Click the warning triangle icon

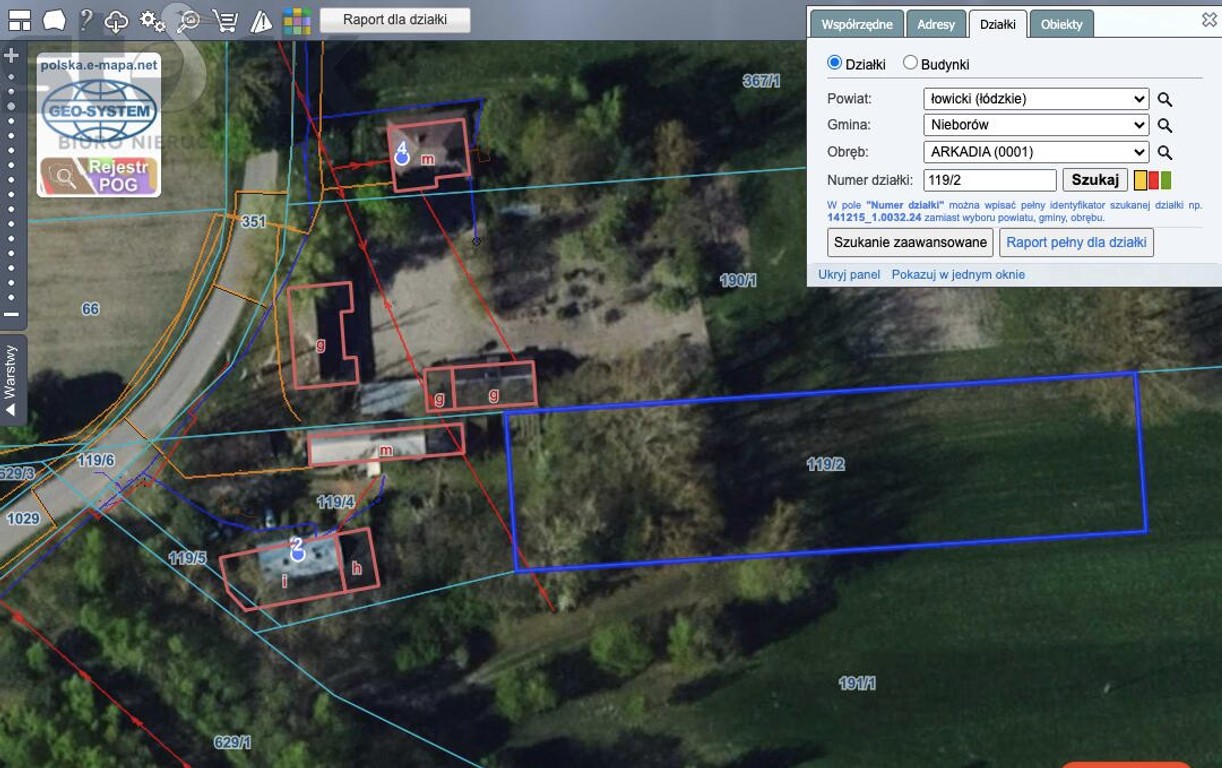(261, 21)
